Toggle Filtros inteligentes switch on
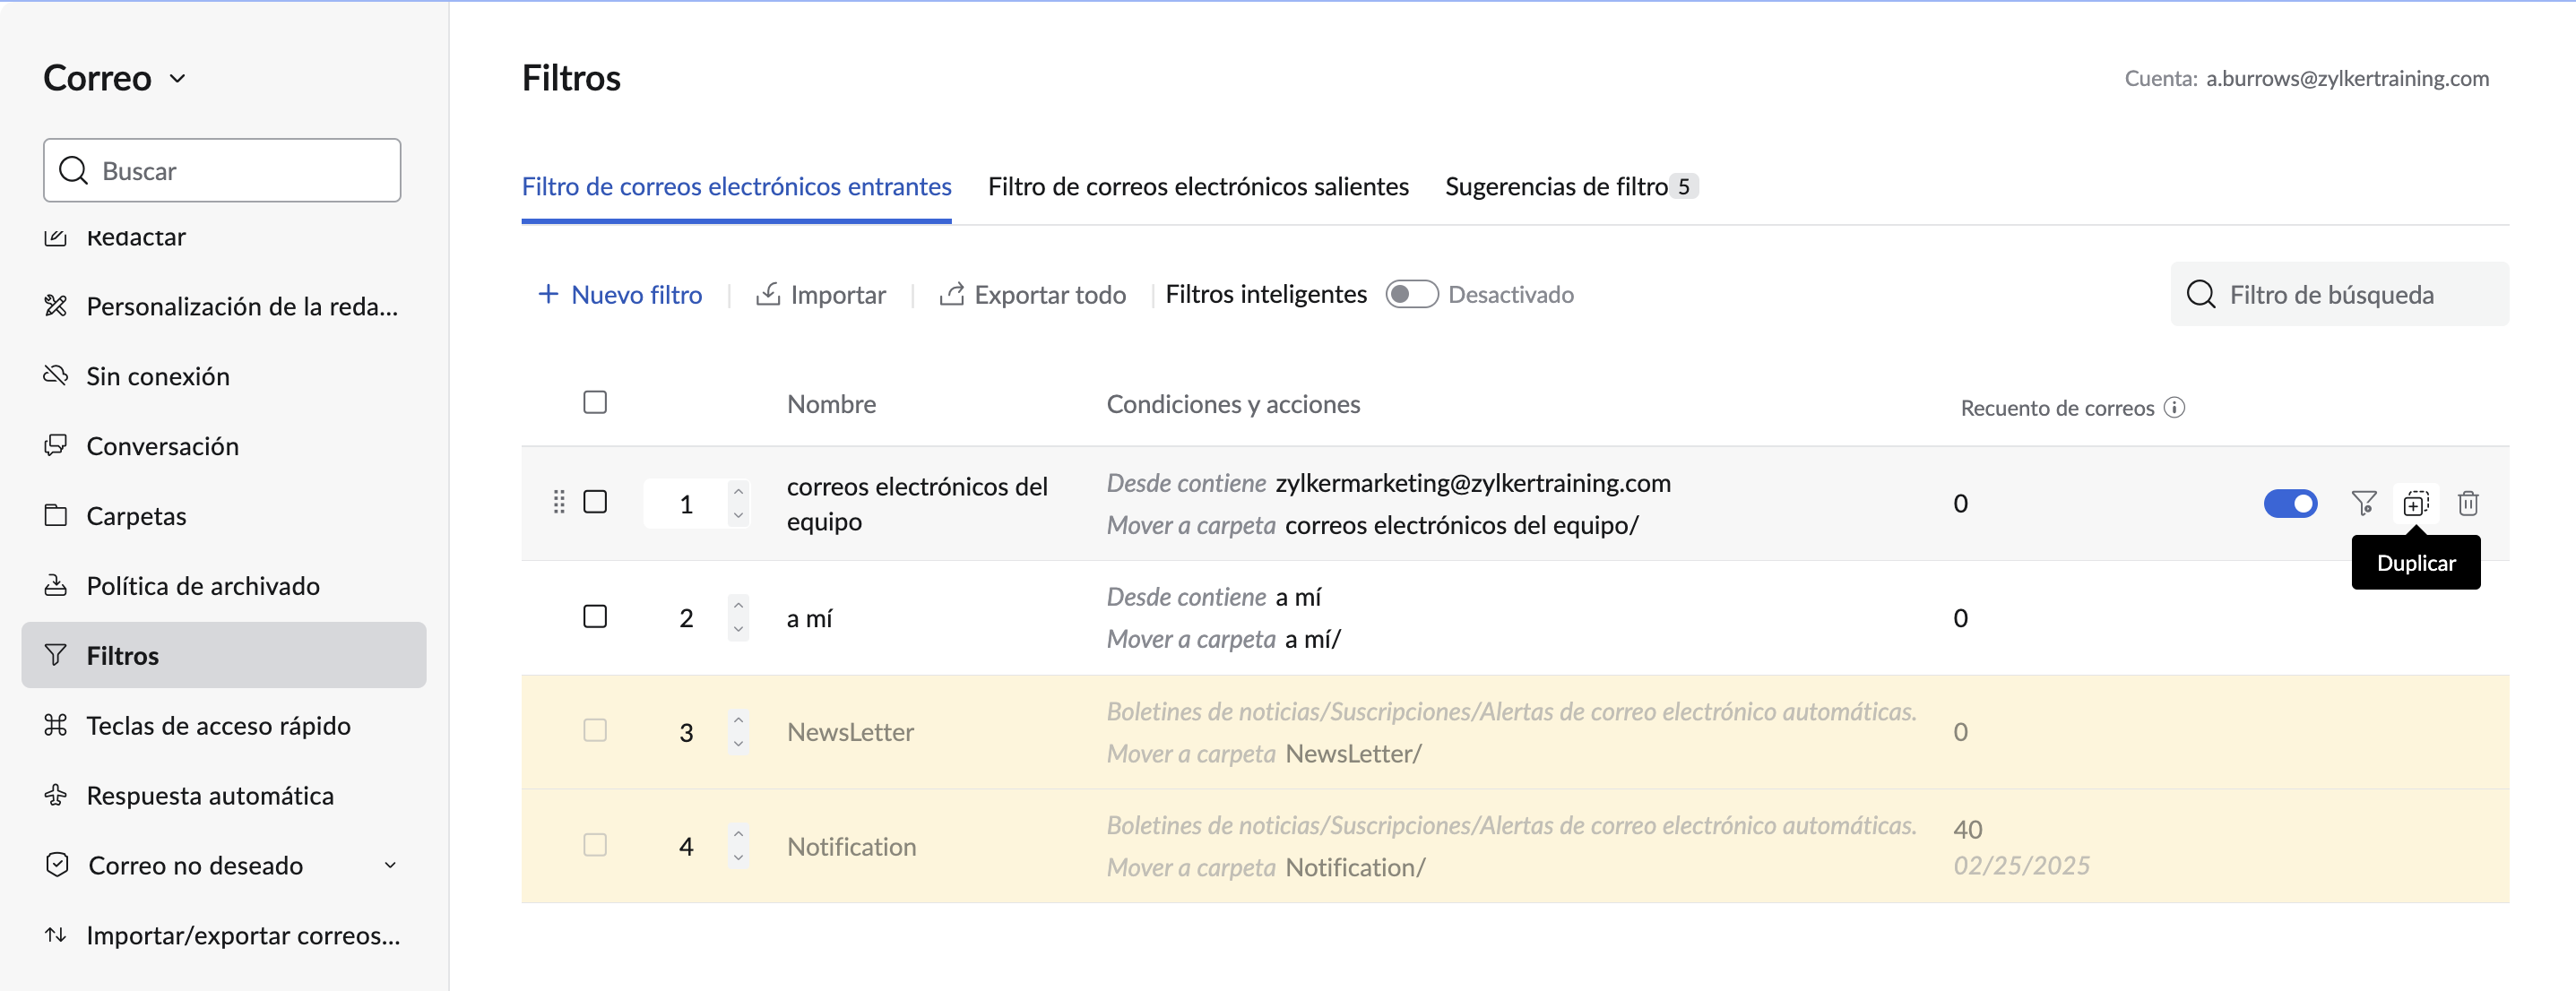 [1411, 294]
